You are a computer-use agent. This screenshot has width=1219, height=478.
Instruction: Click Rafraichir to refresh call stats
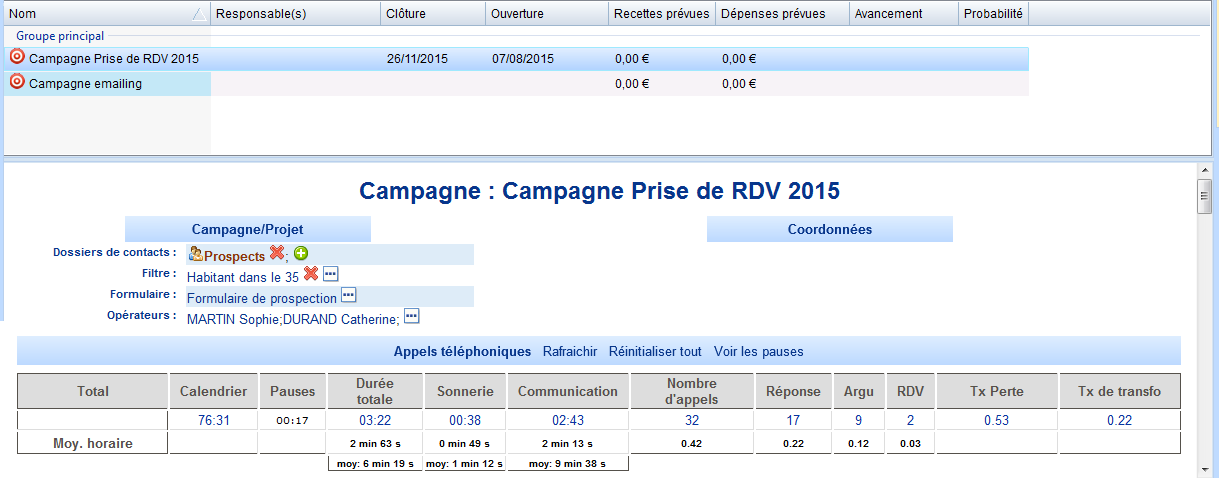[x=570, y=352]
